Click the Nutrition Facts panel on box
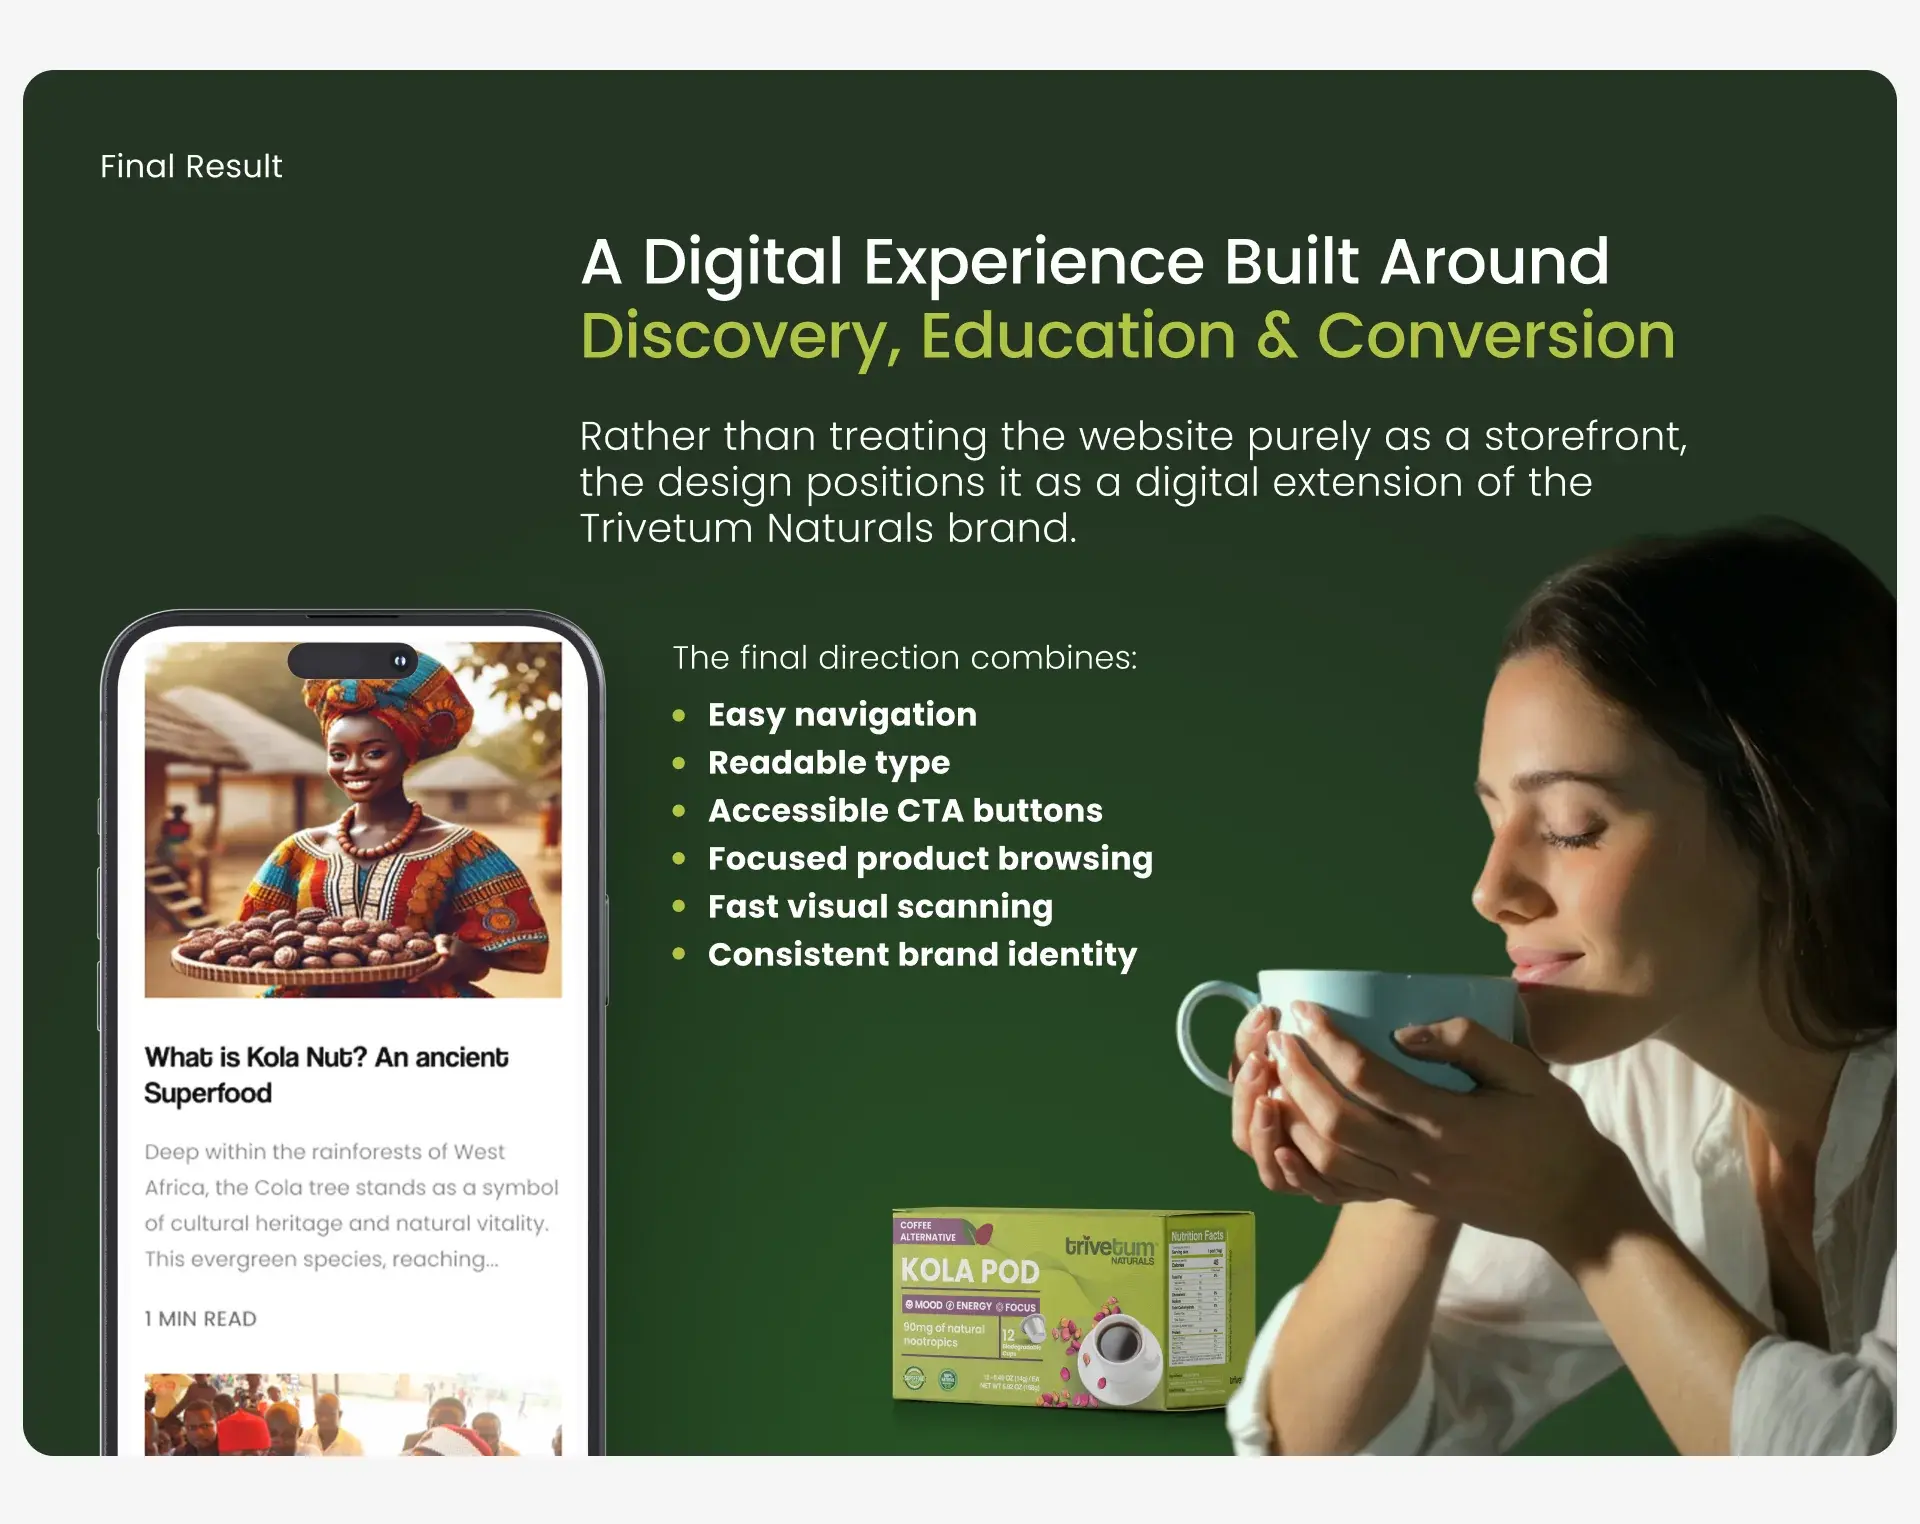Screen dimensions: 1920x1524 [1197, 1300]
